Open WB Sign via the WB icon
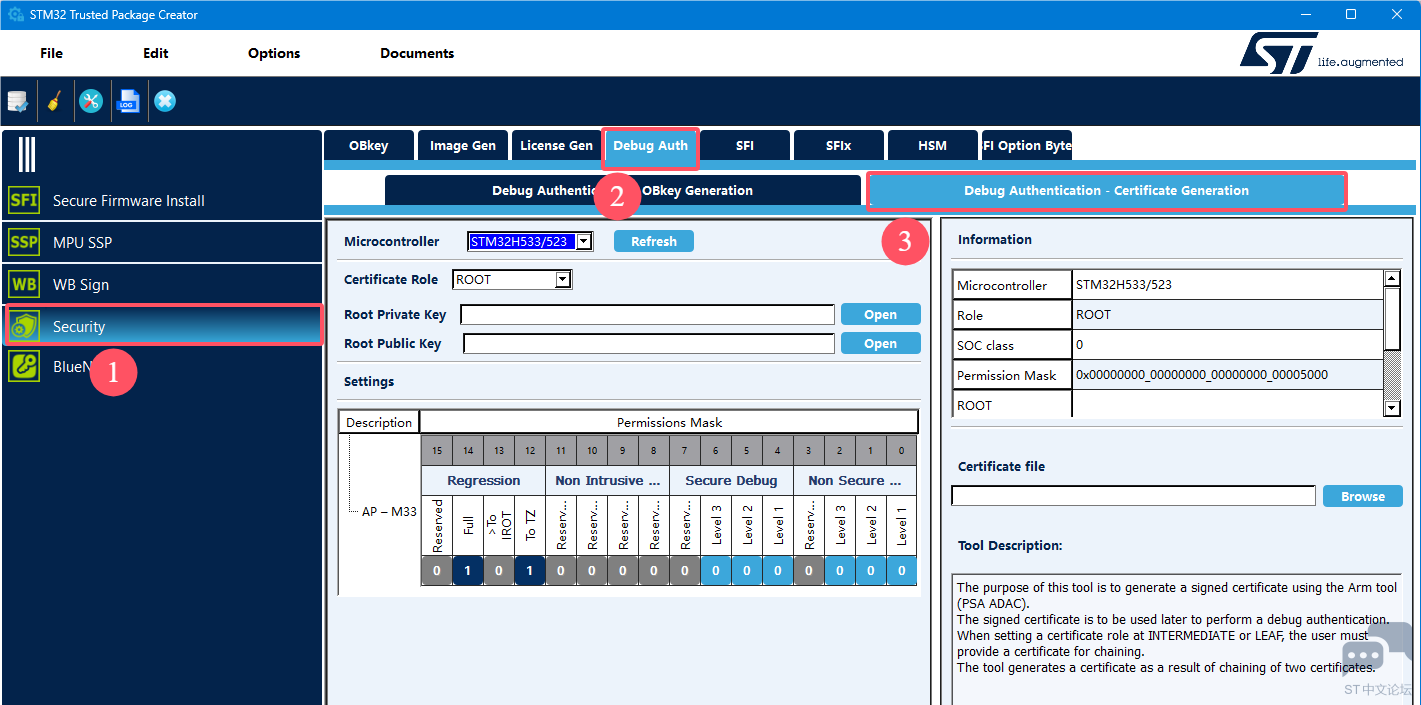Image resolution: width=1421 pixels, height=705 pixels. click(24, 284)
